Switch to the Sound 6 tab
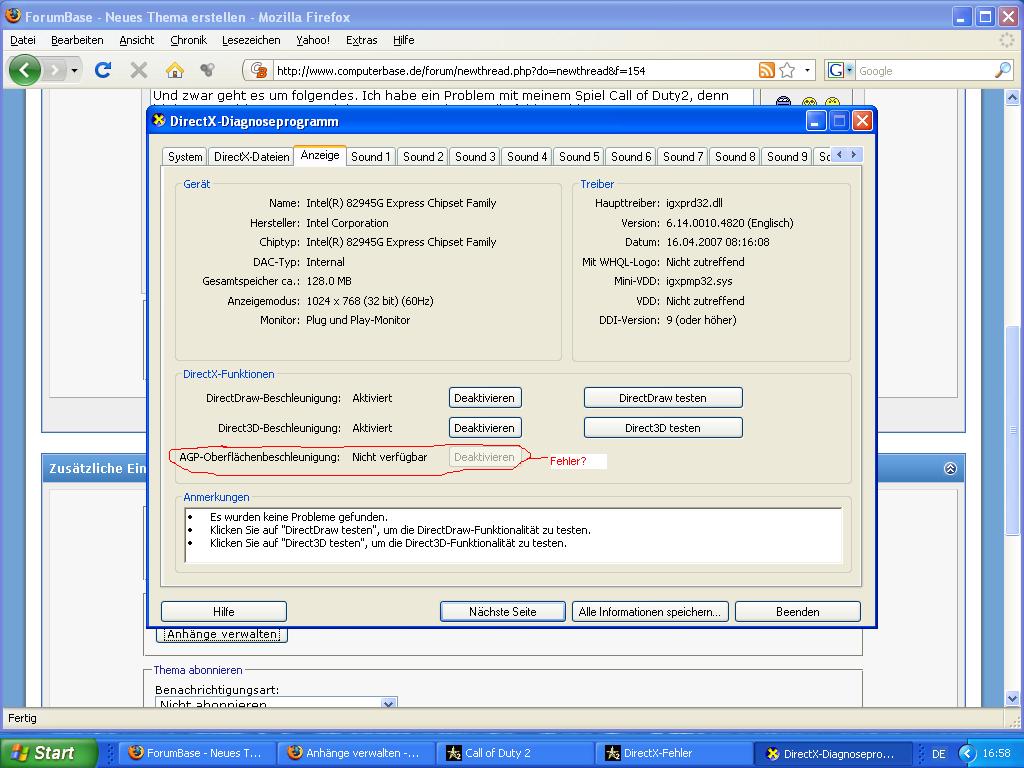 pyautogui.click(x=631, y=157)
